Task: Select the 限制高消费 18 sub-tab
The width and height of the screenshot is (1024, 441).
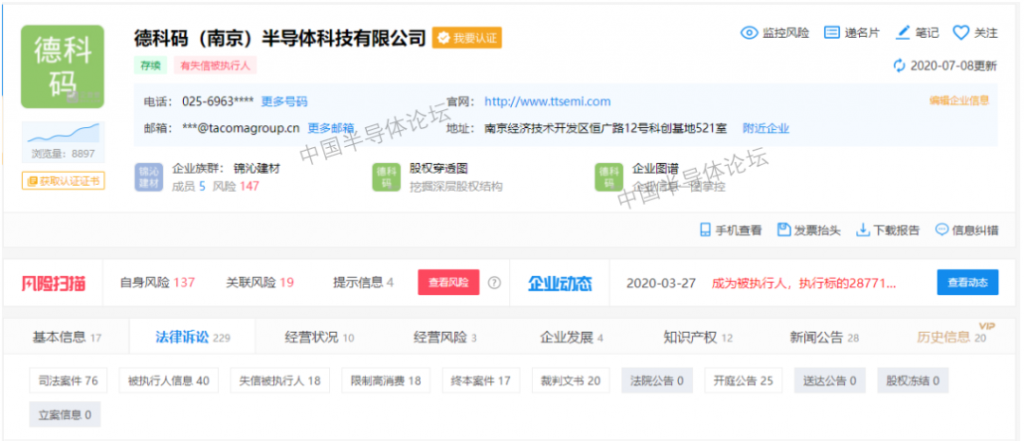Action: pyautogui.click(x=386, y=380)
